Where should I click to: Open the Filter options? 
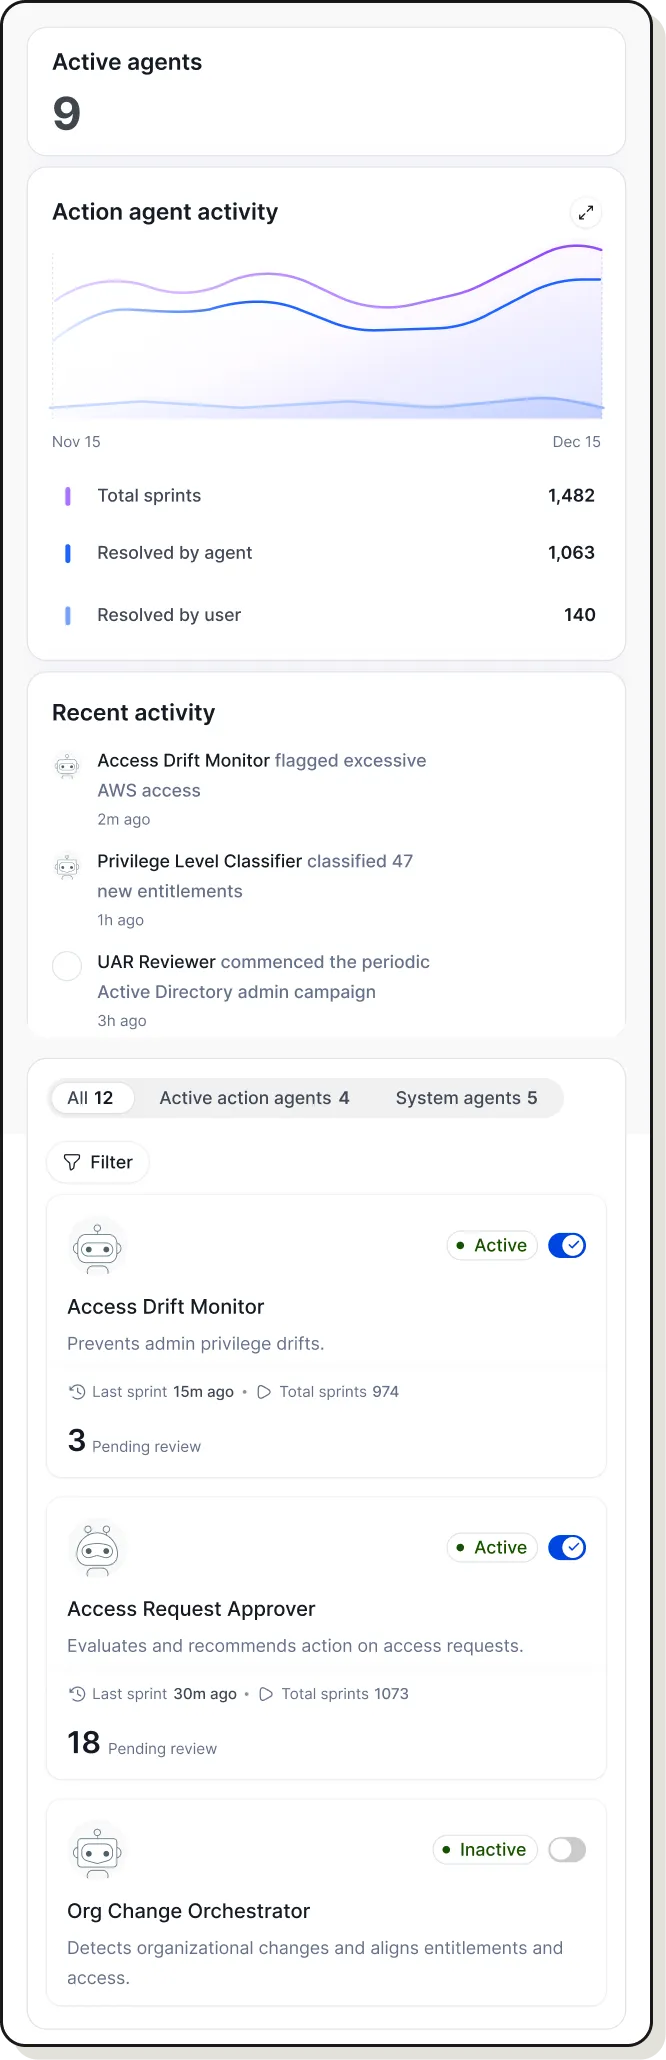[x=97, y=1162]
